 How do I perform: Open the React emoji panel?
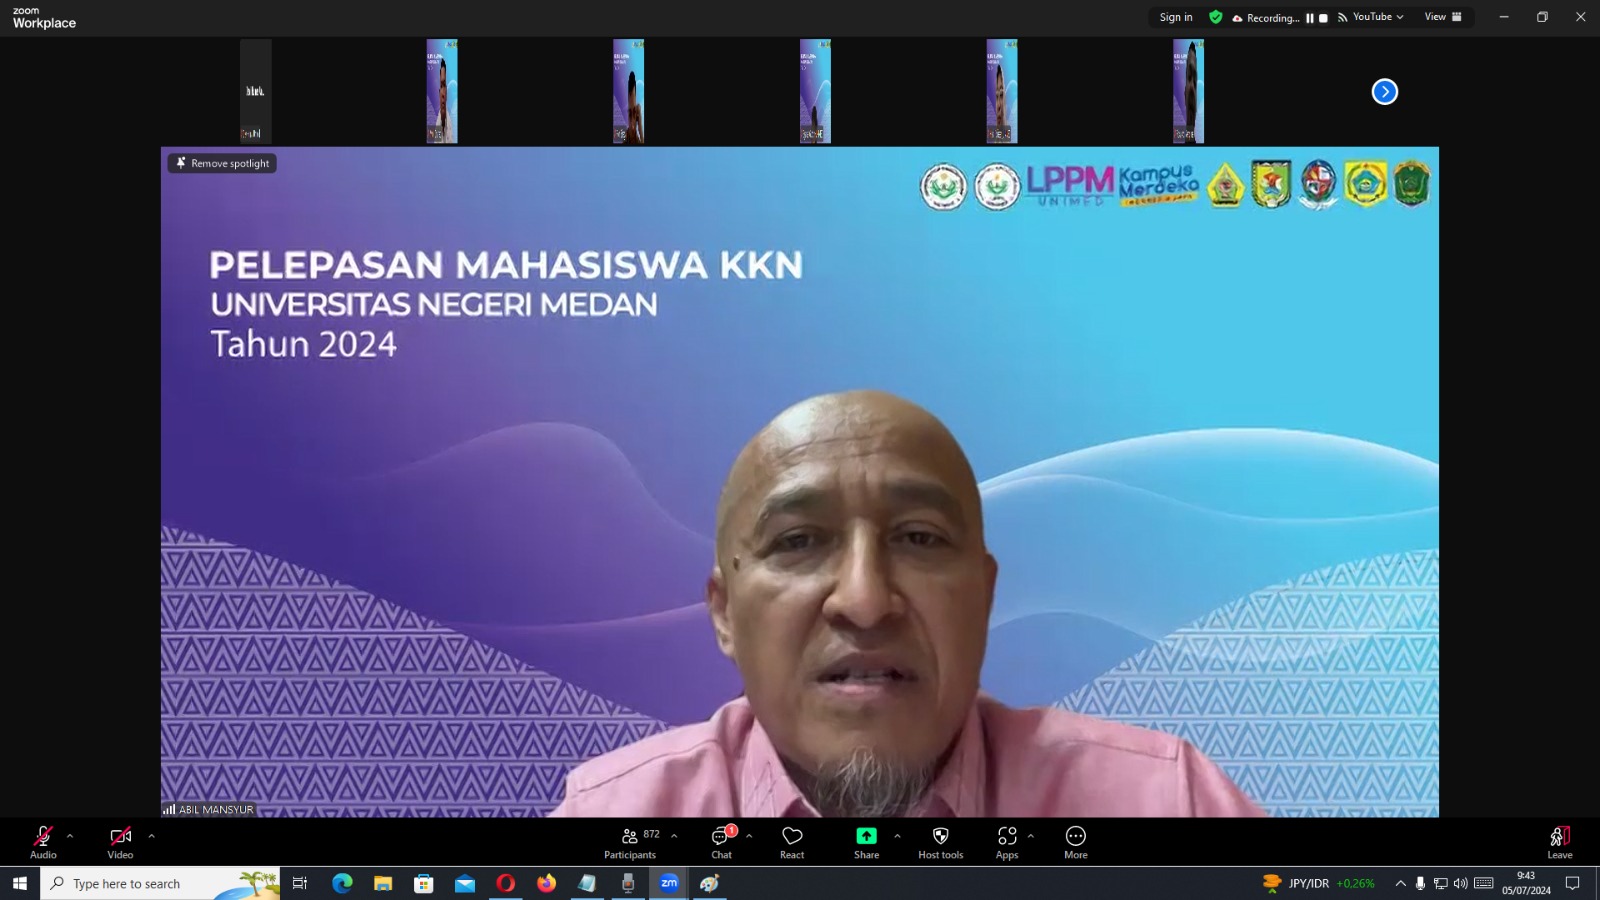tap(791, 842)
